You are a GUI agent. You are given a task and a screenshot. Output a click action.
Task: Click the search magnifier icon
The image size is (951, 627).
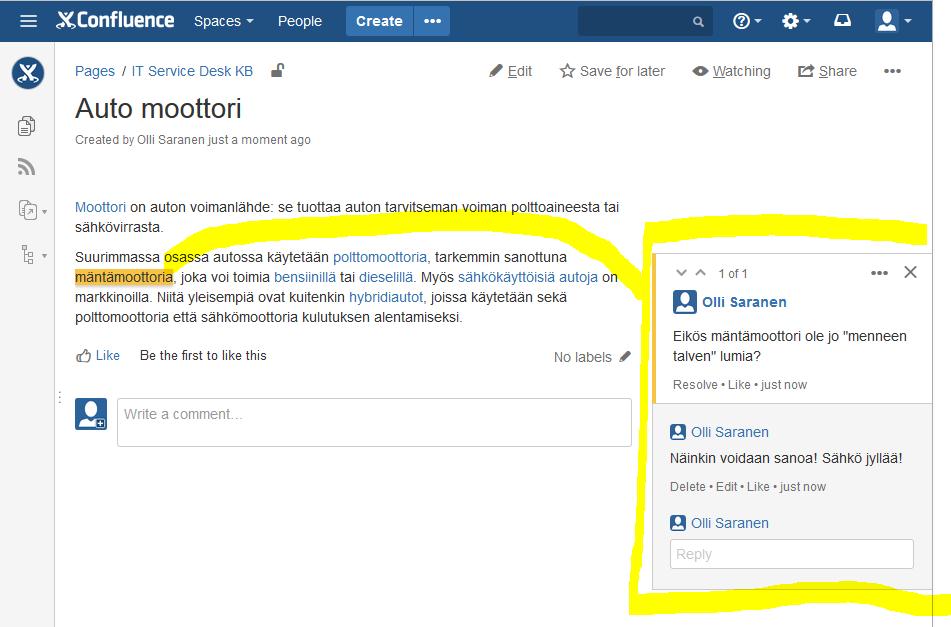pyautogui.click(x=698, y=22)
